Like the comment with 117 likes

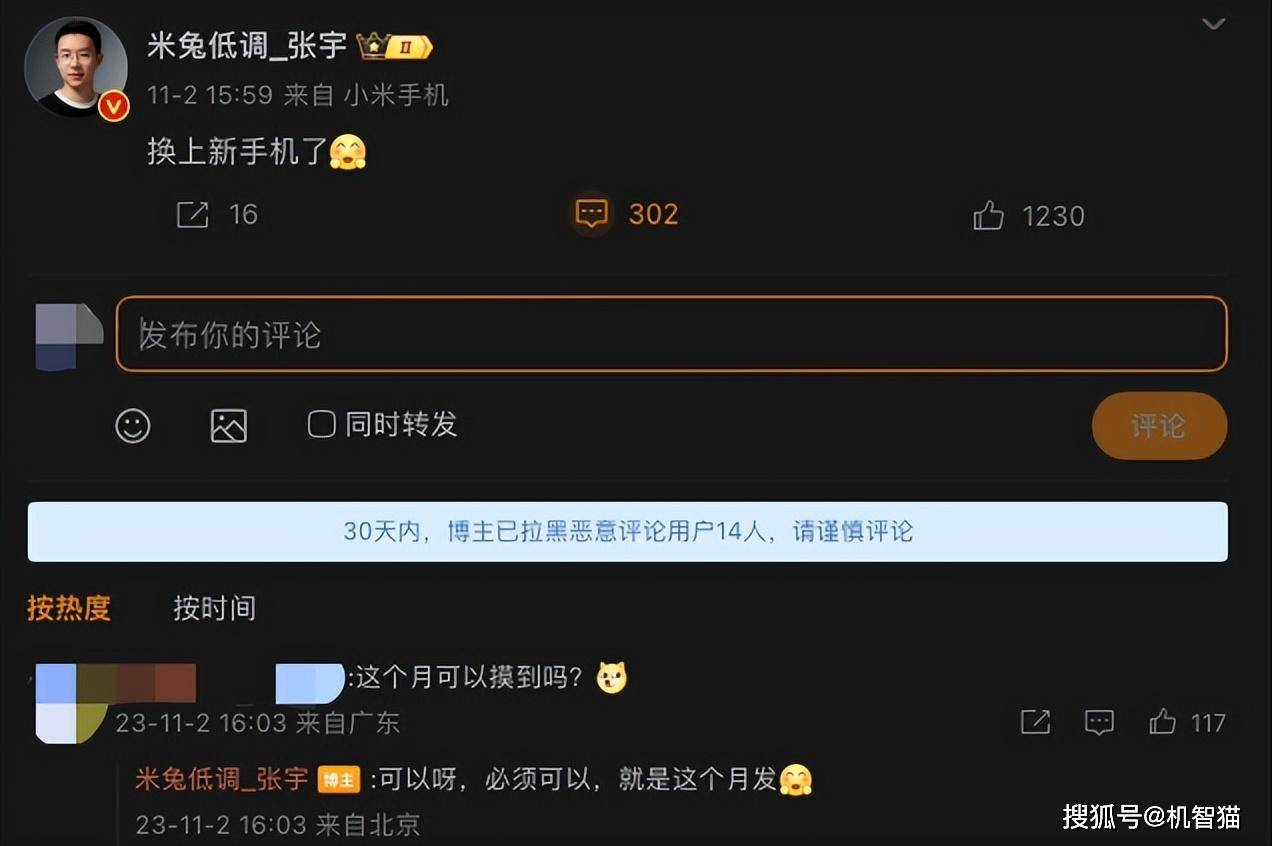1162,721
